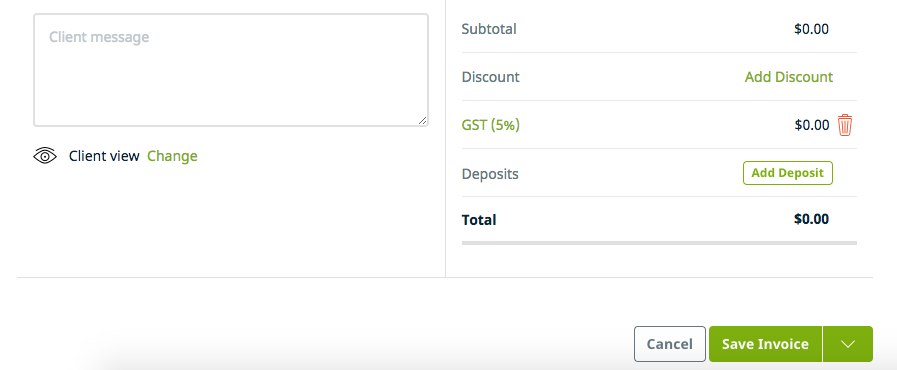The image size is (897, 370).
Task: Click the Subtotal row label
Action: pos(489,29)
